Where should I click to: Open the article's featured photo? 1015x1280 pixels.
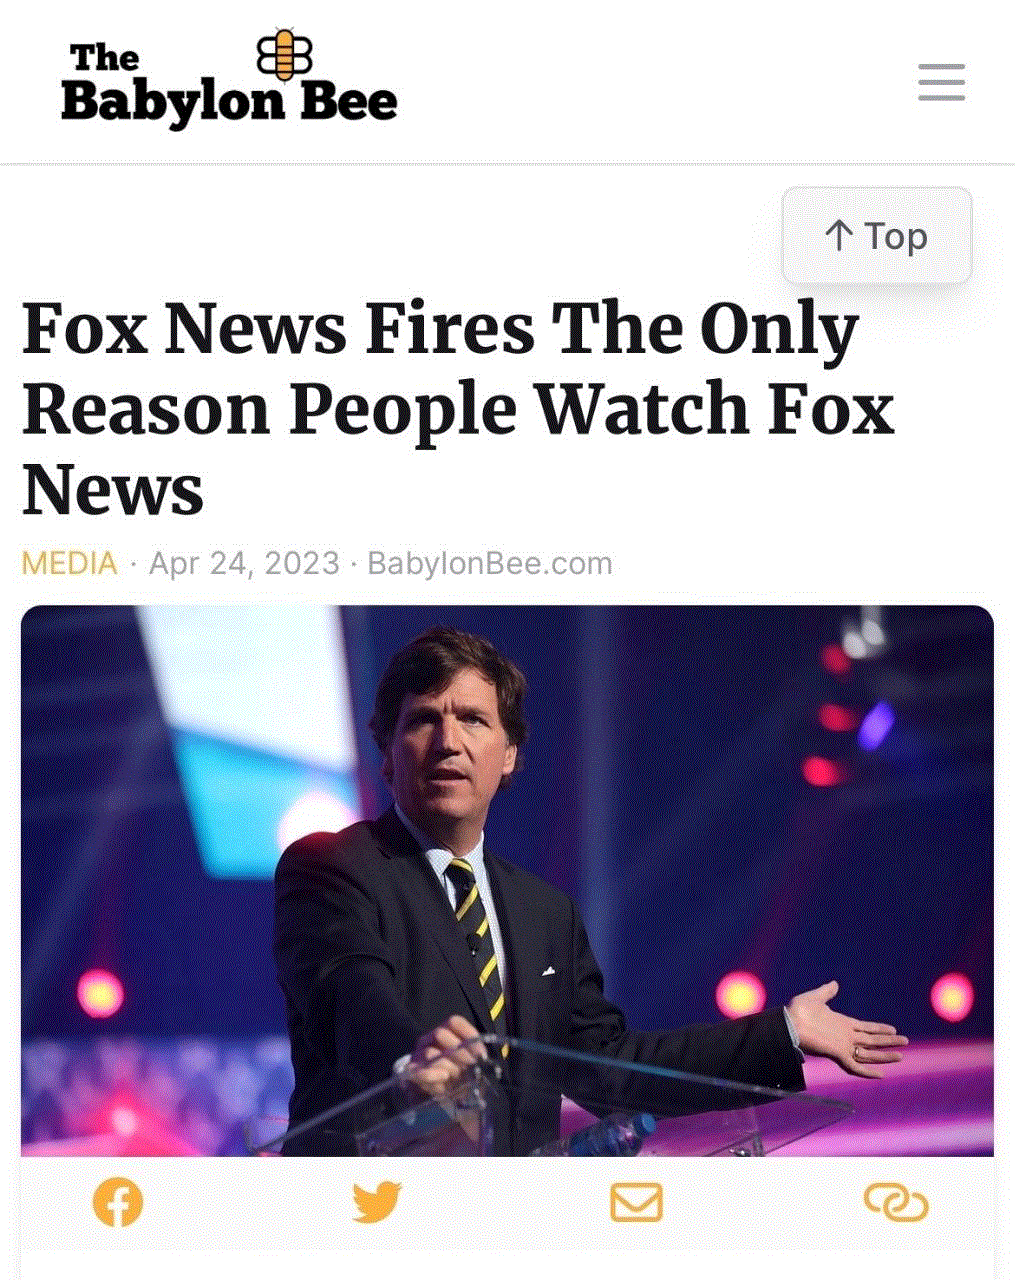[507, 881]
